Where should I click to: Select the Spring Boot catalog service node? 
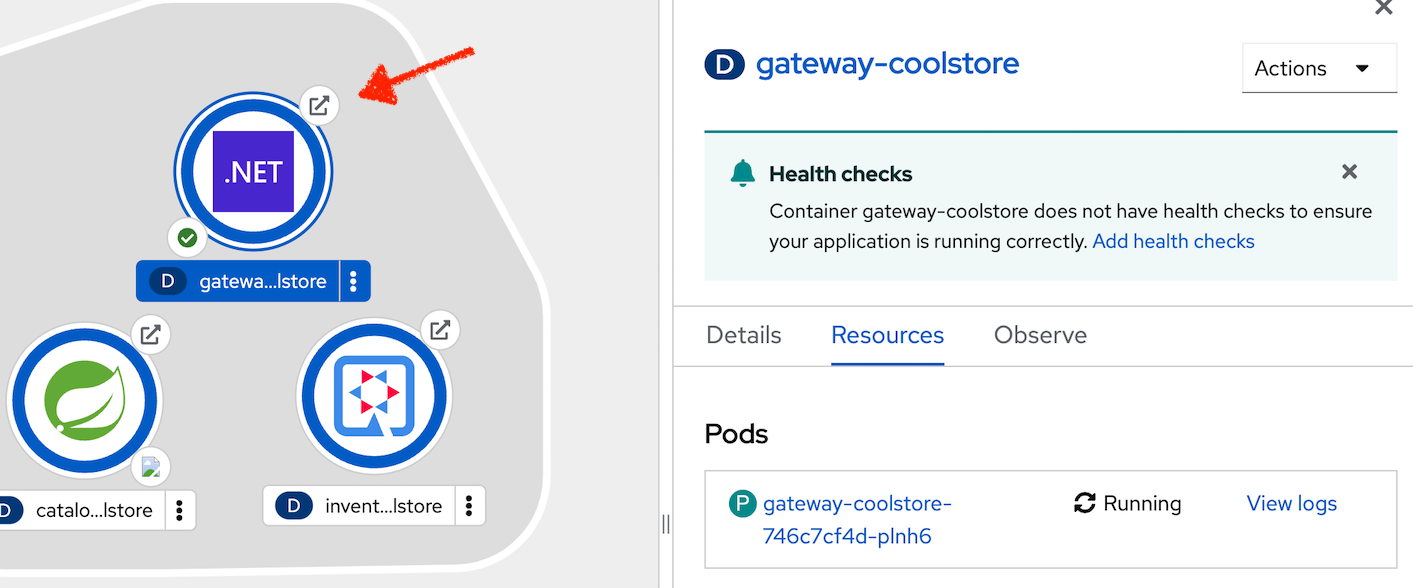(85, 400)
